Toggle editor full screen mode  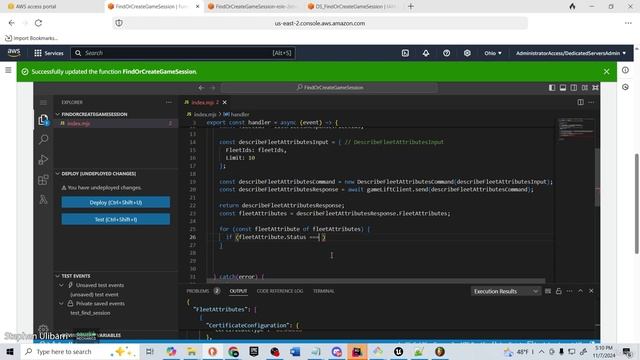point(596,87)
